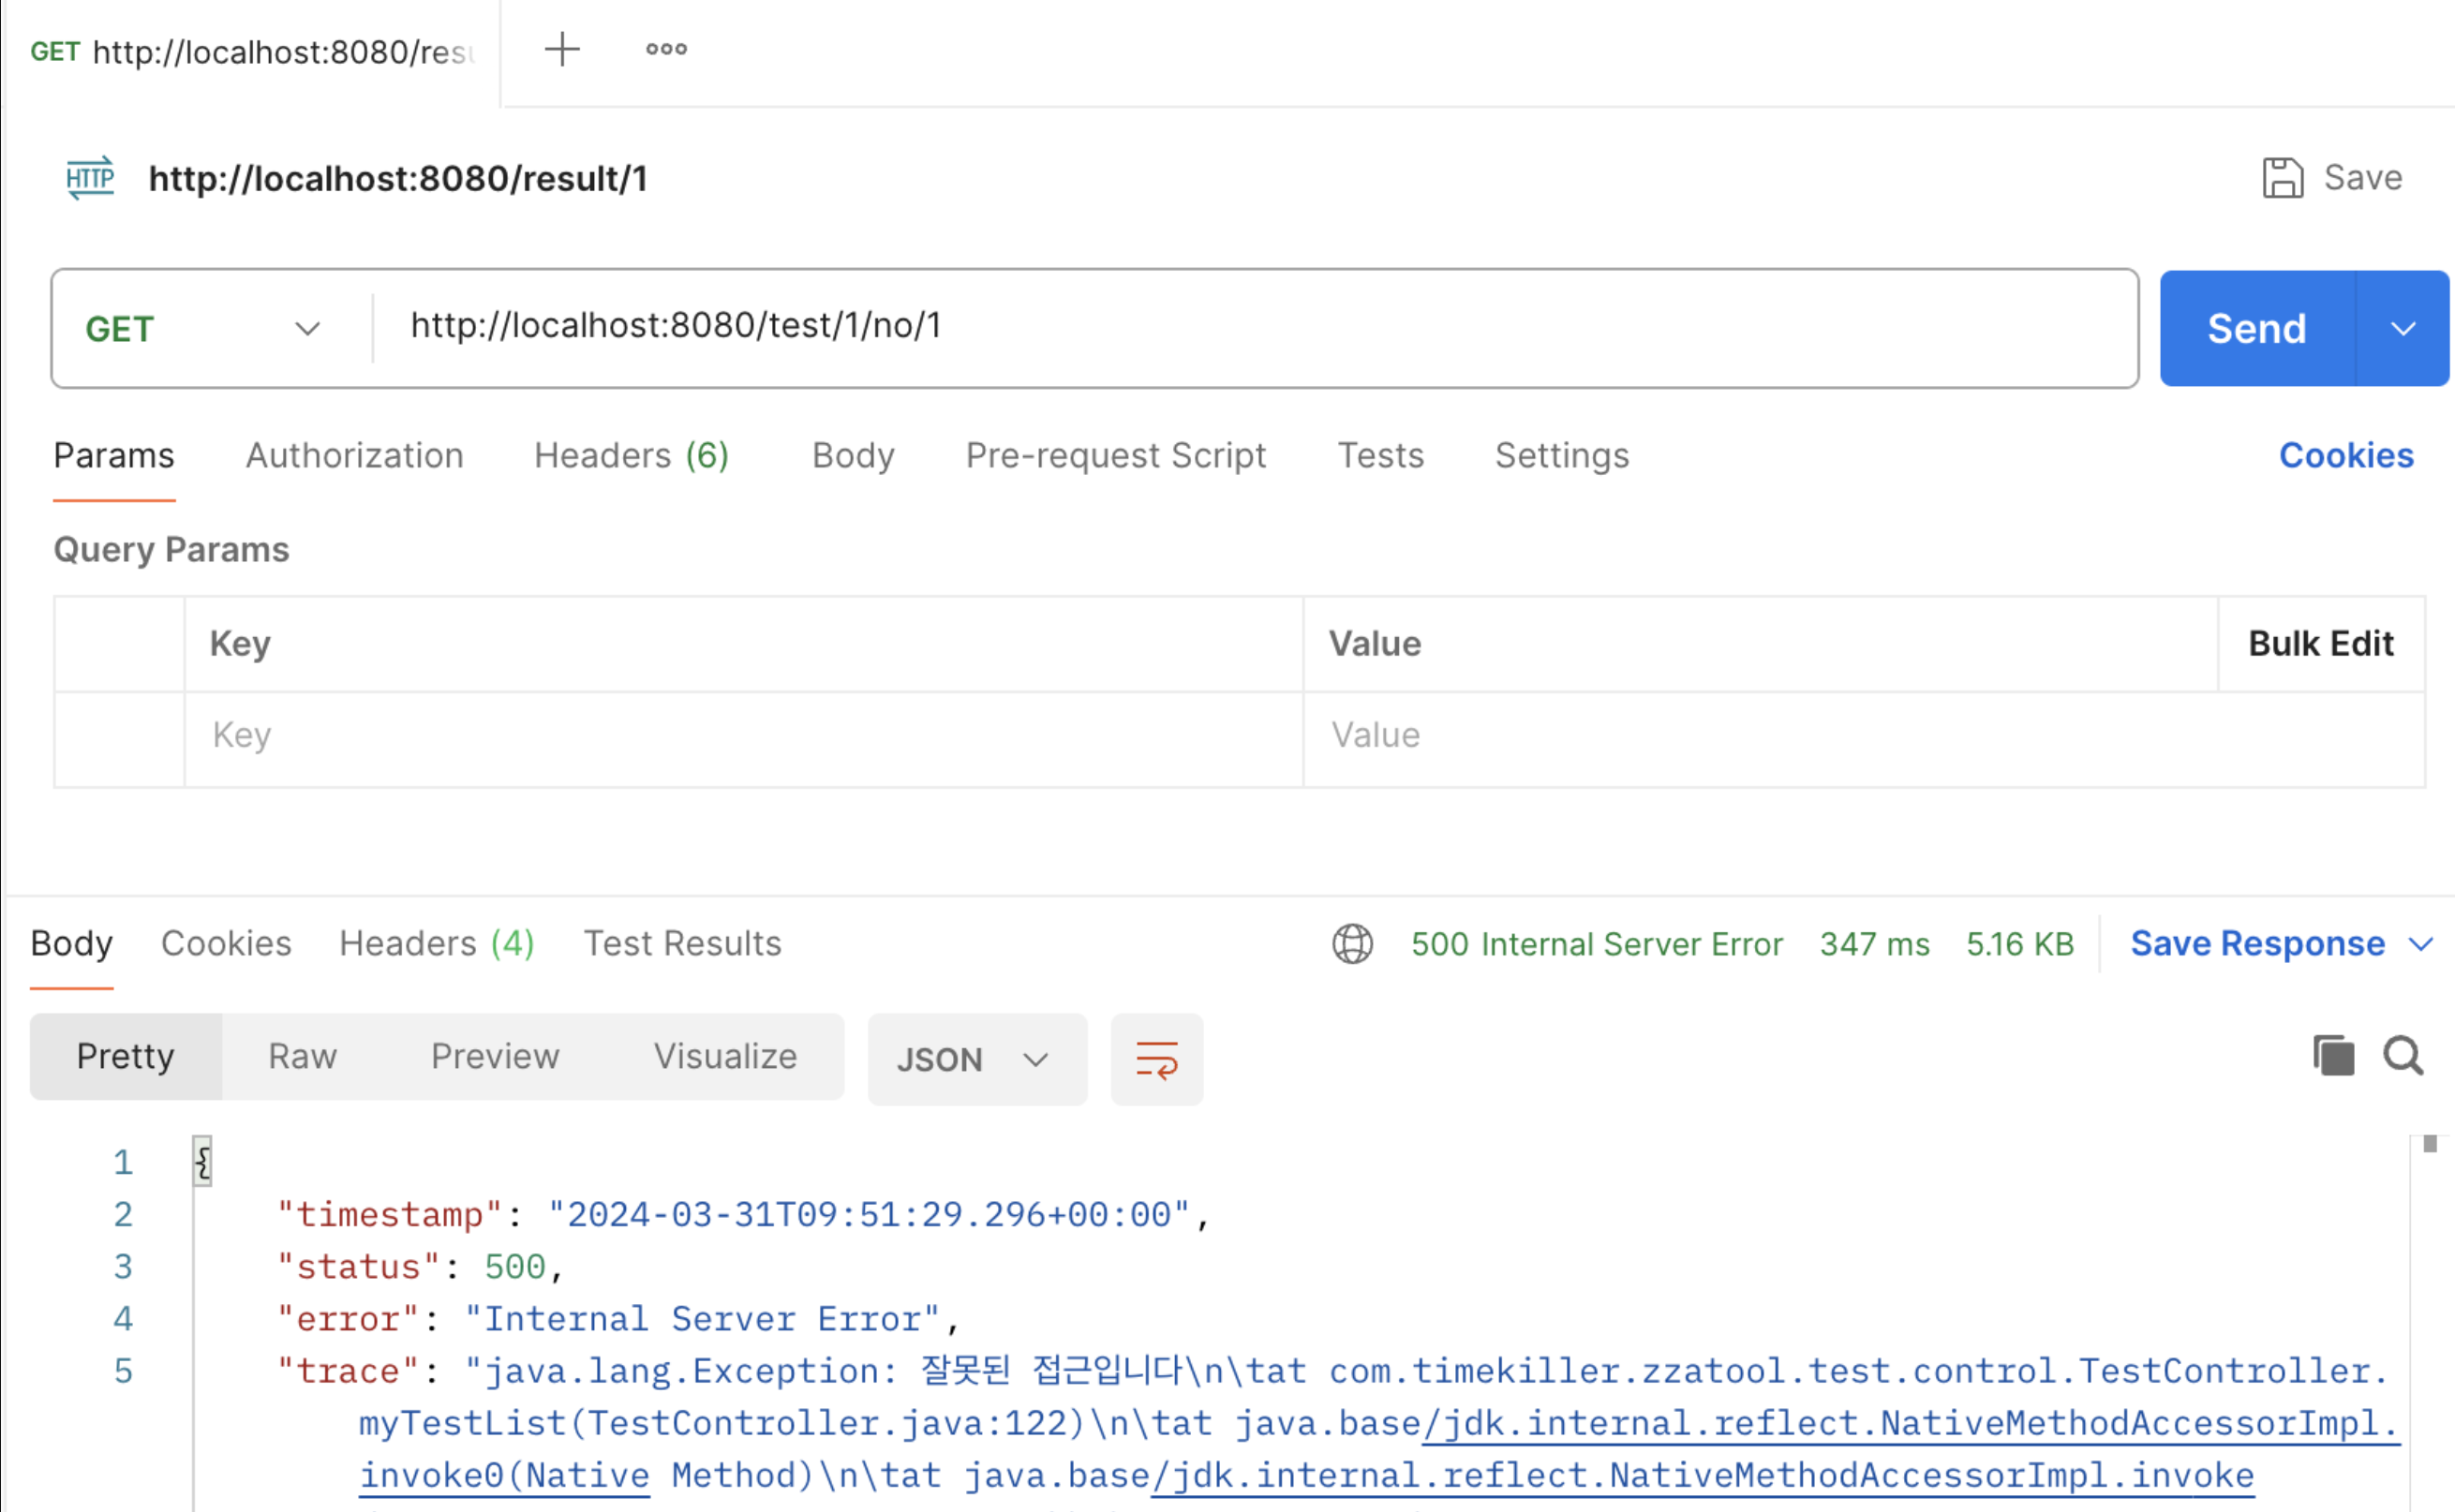Click the network globe icon in response
2455x1512 pixels.
coord(1352,943)
